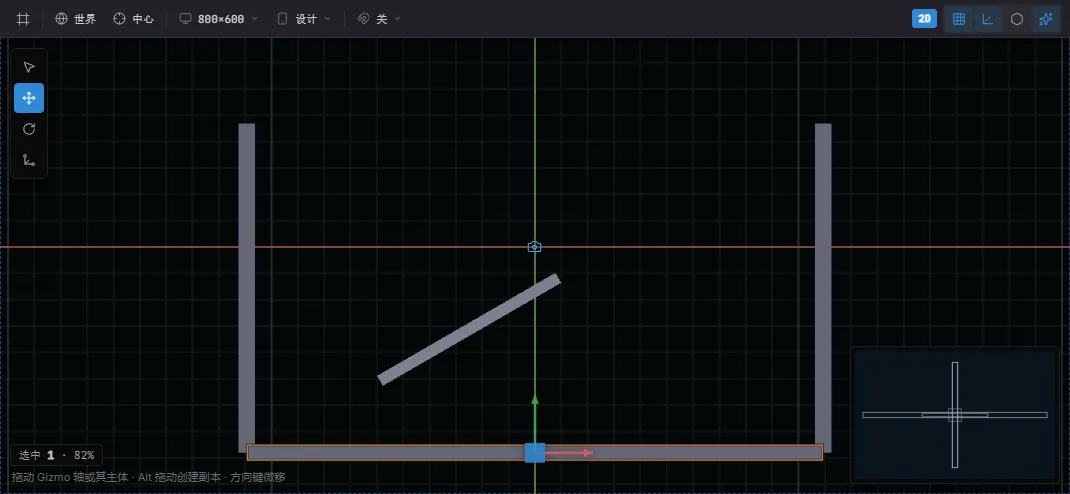Select the Move tool
The image size is (1070, 494).
(29, 98)
